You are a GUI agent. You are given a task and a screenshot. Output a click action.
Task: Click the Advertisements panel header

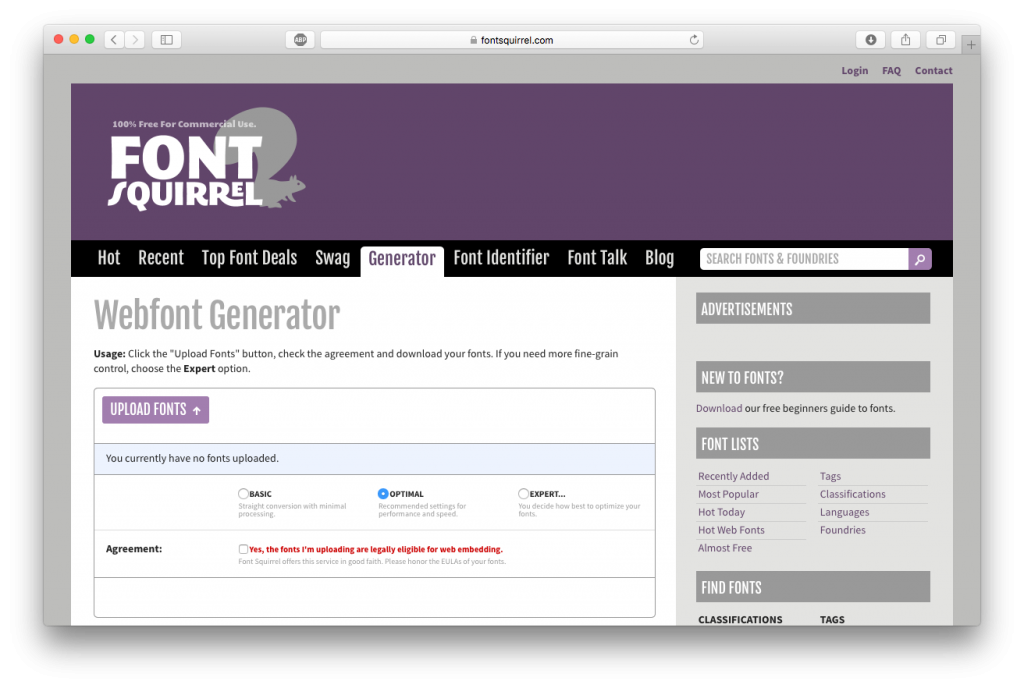click(x=812, y=309)
